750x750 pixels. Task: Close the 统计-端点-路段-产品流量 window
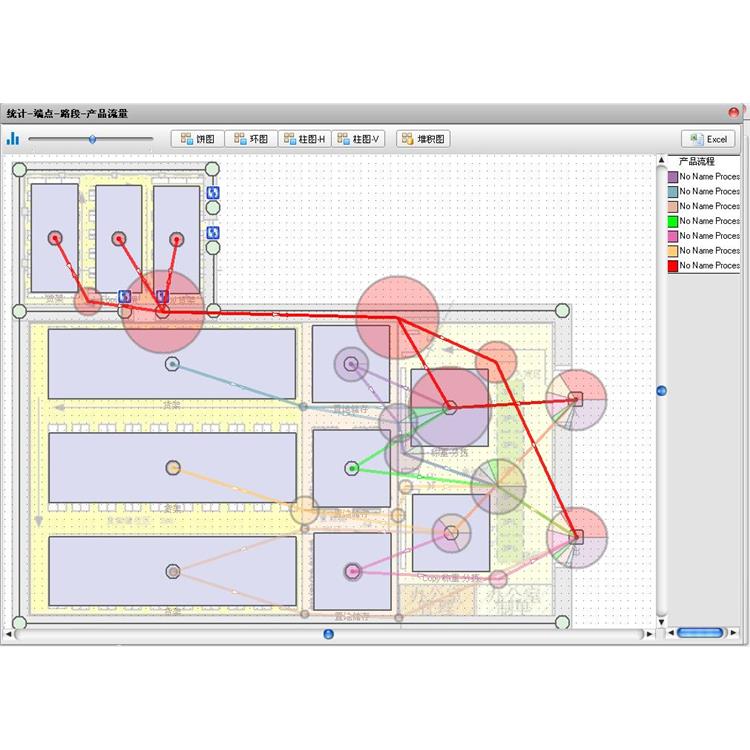pyautogui.click(x=734, y=113)
